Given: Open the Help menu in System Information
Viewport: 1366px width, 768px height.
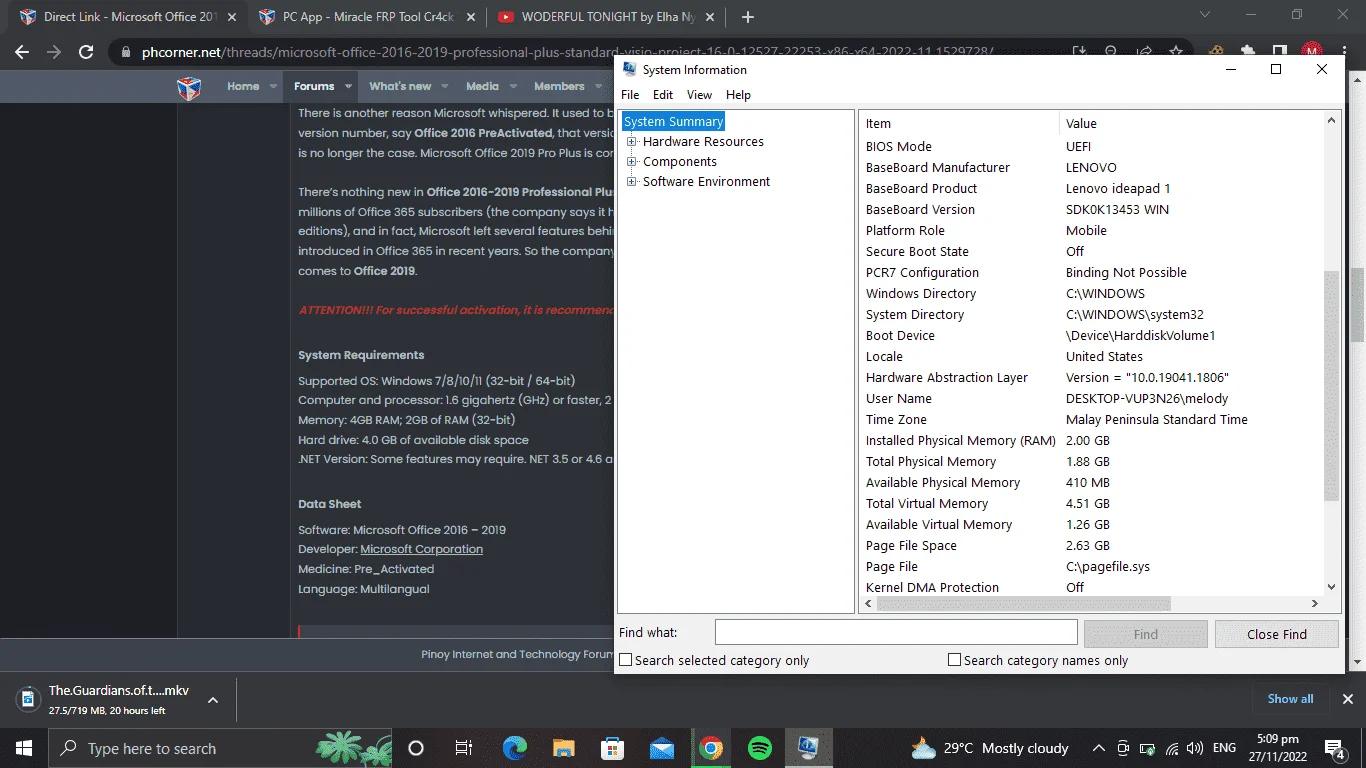Looking at the screenshot, I should [x=738, y=95].
